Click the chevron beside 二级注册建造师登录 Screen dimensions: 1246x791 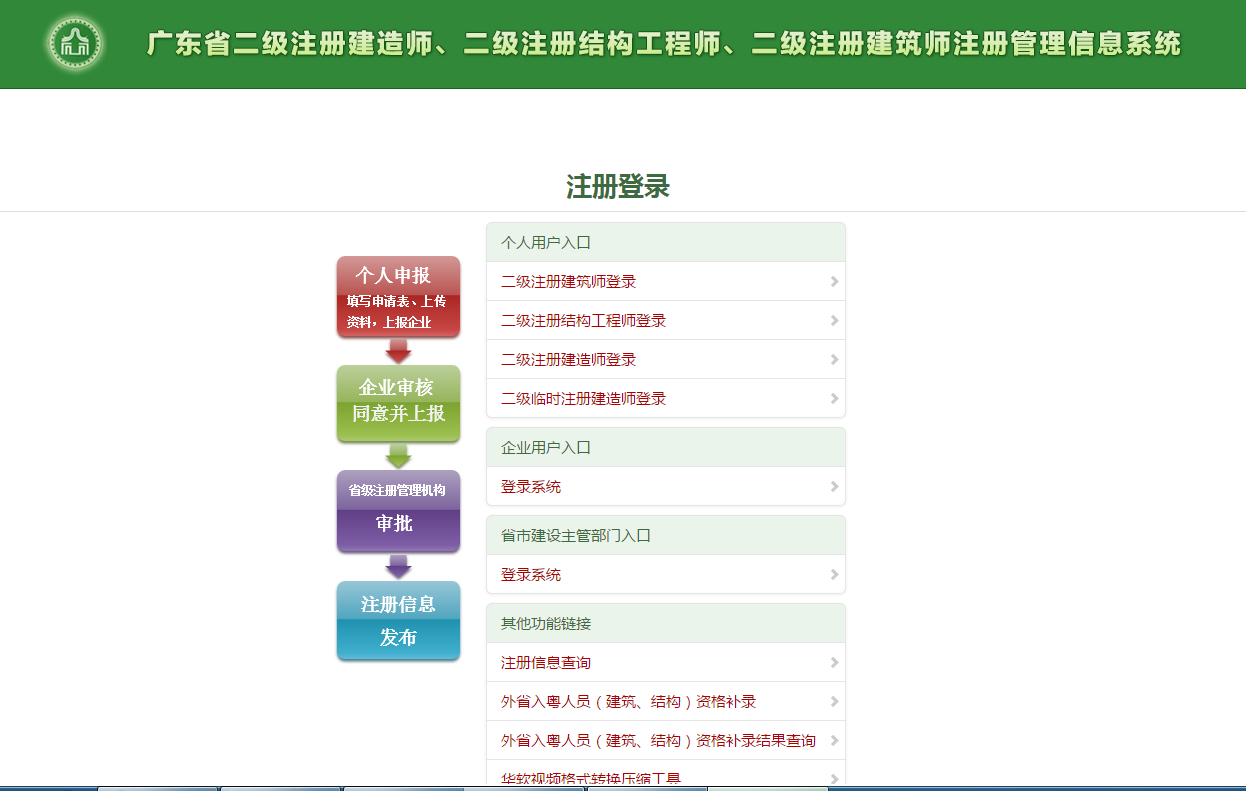point(833,359)
